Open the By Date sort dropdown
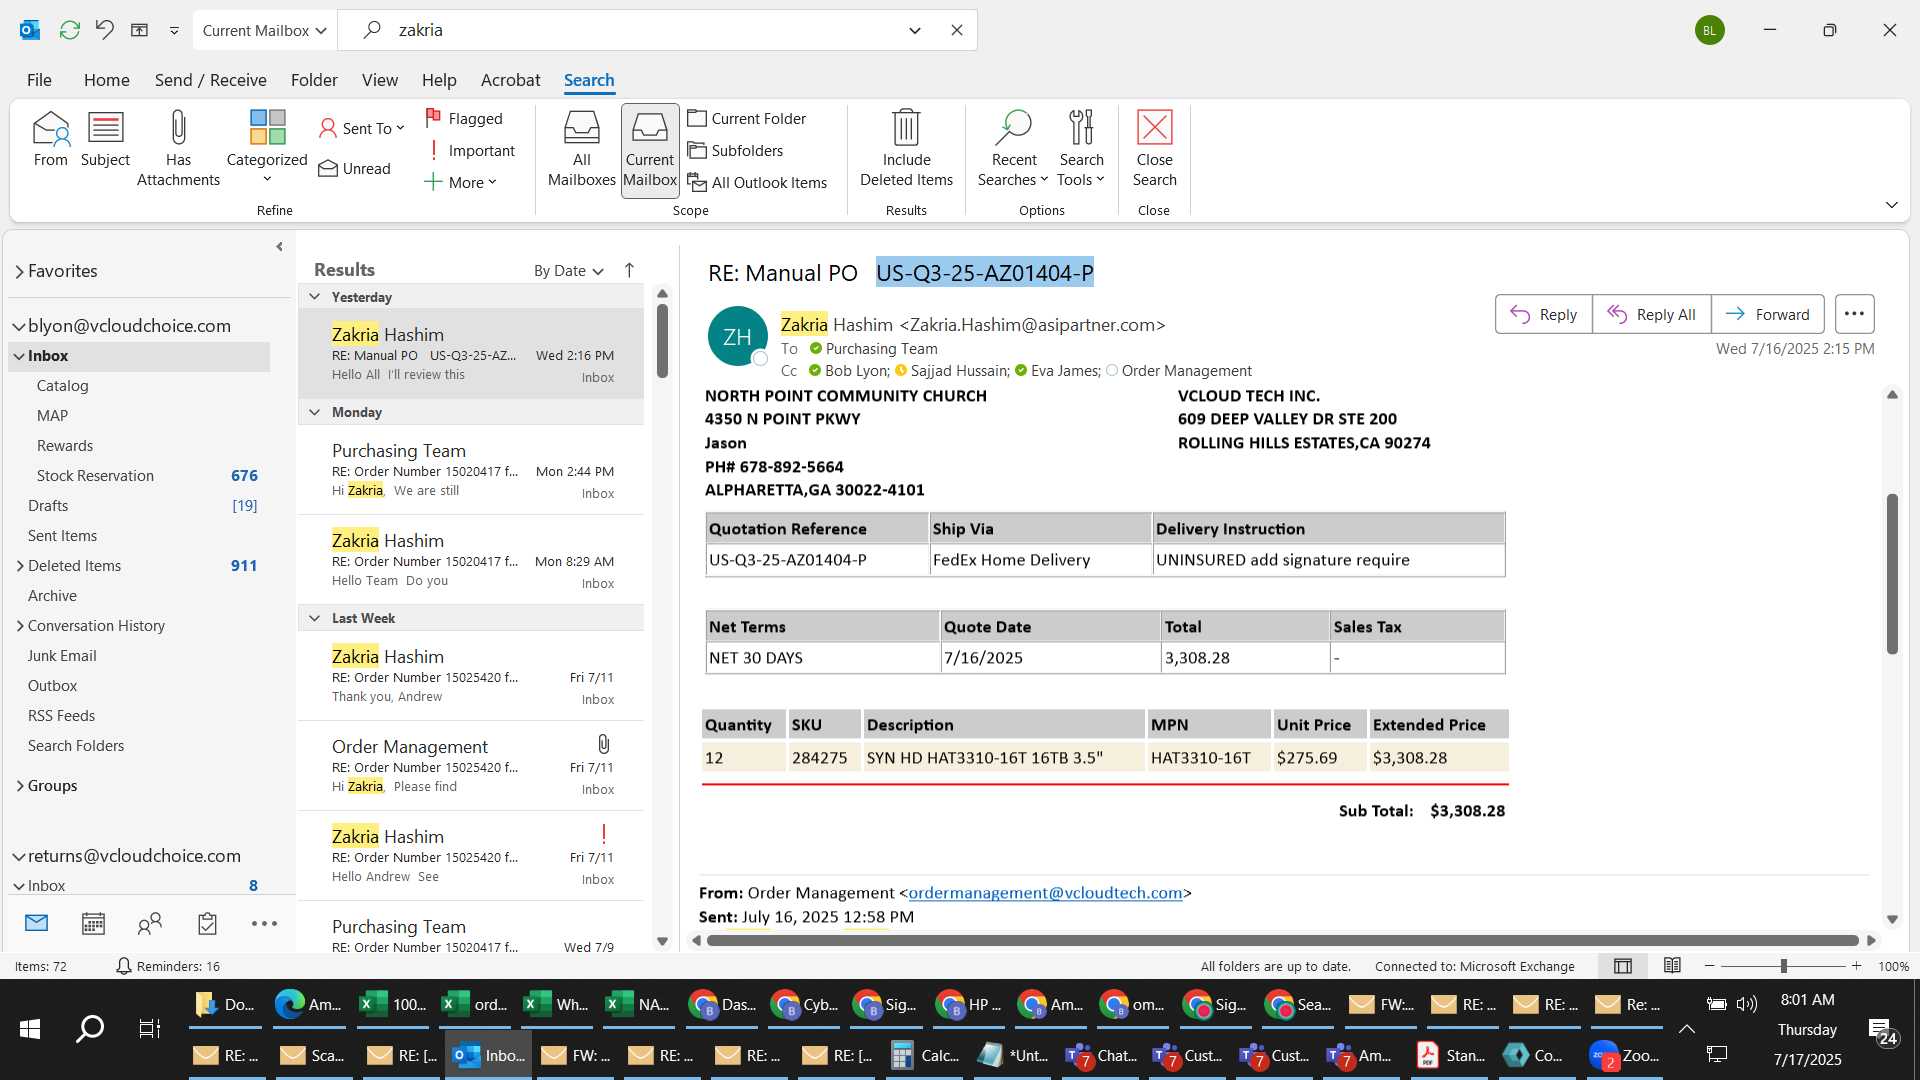The height and width of the screenshot is (1080, 1920). coord(568,270)
